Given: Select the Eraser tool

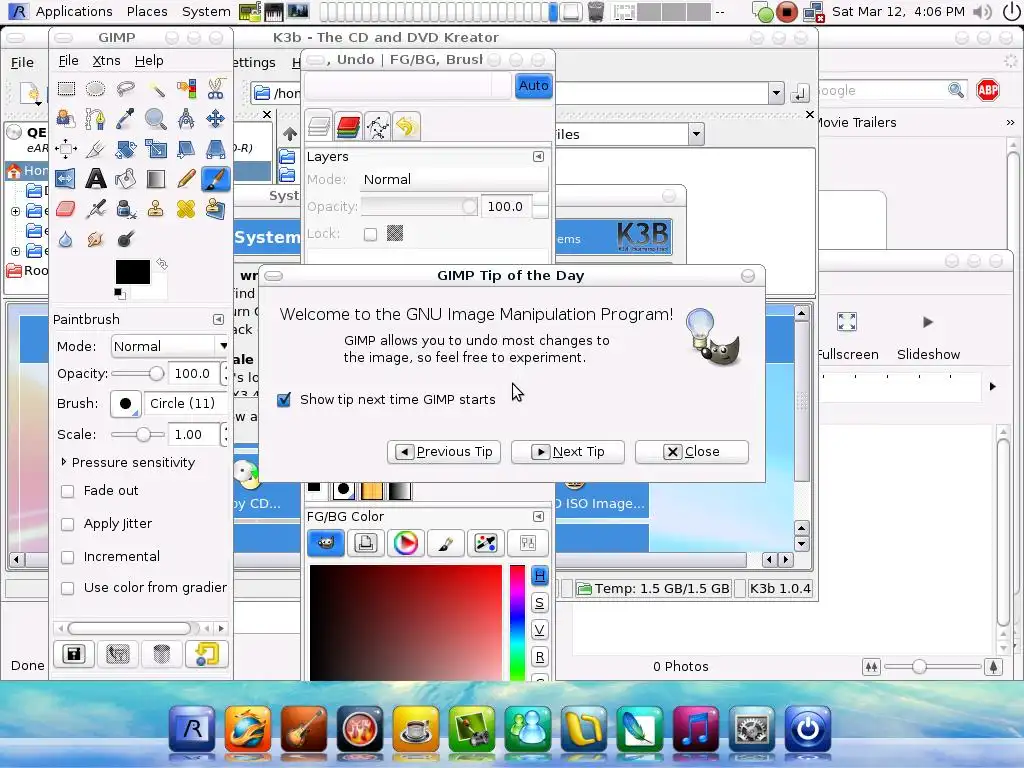Looking at the screenshot, I should pos(66,209).
